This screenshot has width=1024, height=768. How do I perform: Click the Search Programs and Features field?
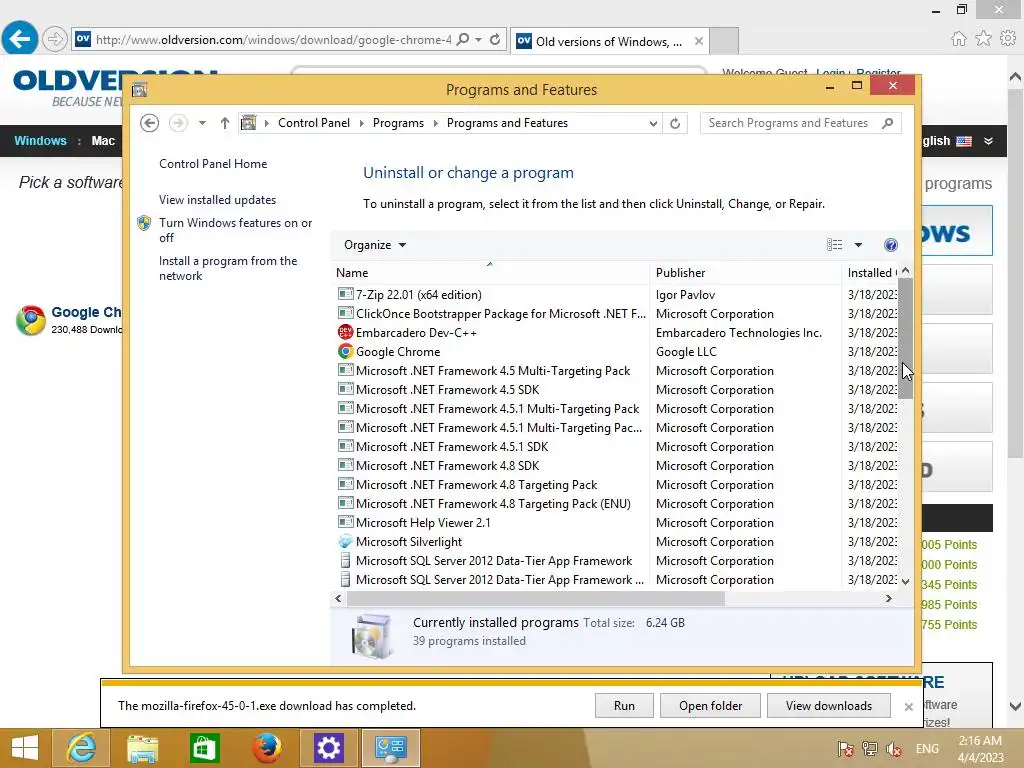click(800, 123)
